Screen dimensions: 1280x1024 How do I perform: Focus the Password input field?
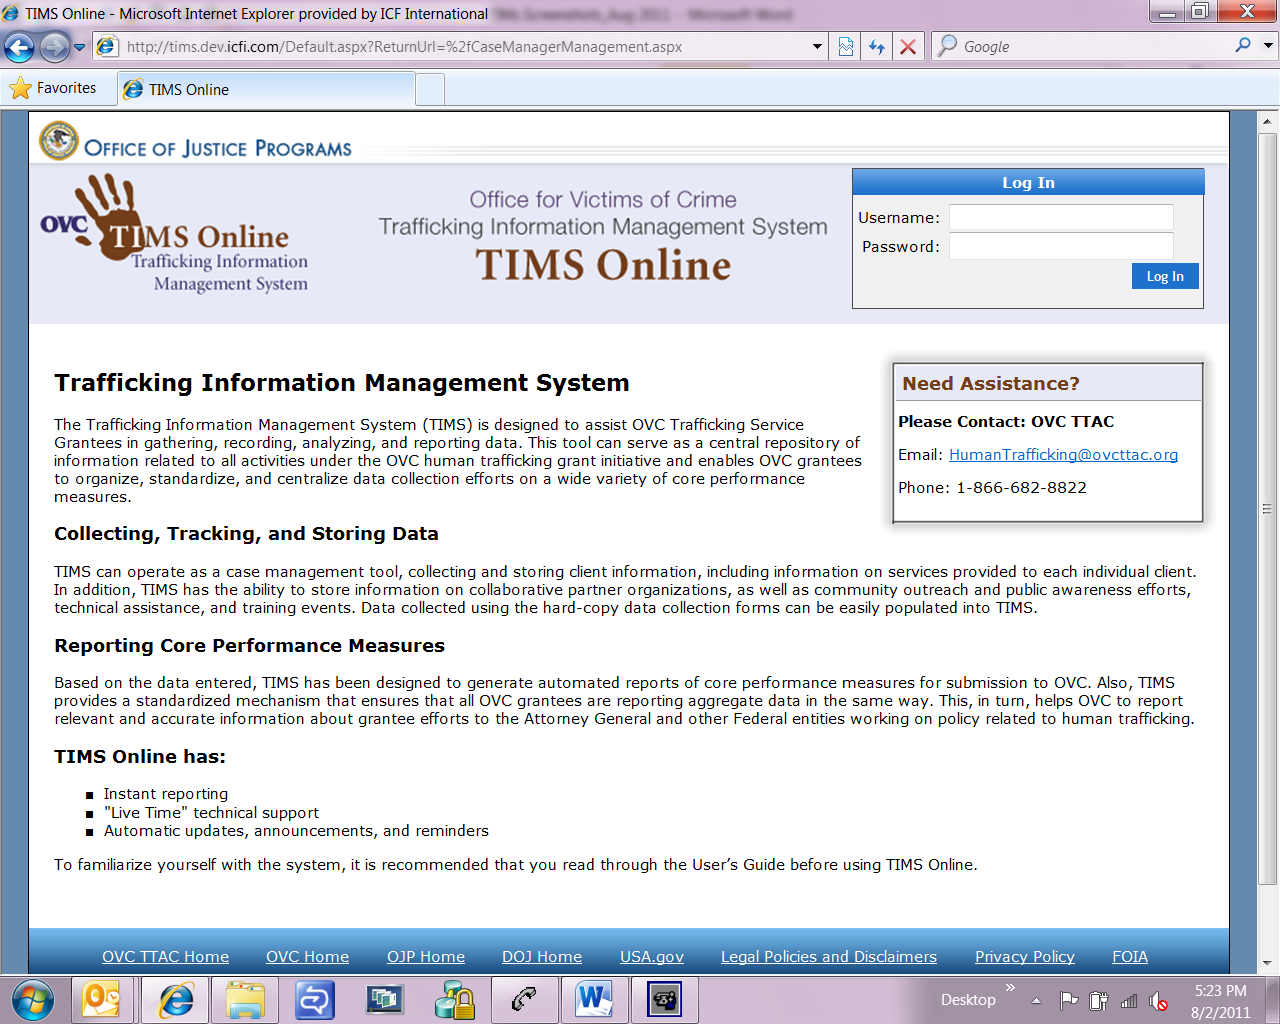pyautogui.click(x=1061, y=247)
